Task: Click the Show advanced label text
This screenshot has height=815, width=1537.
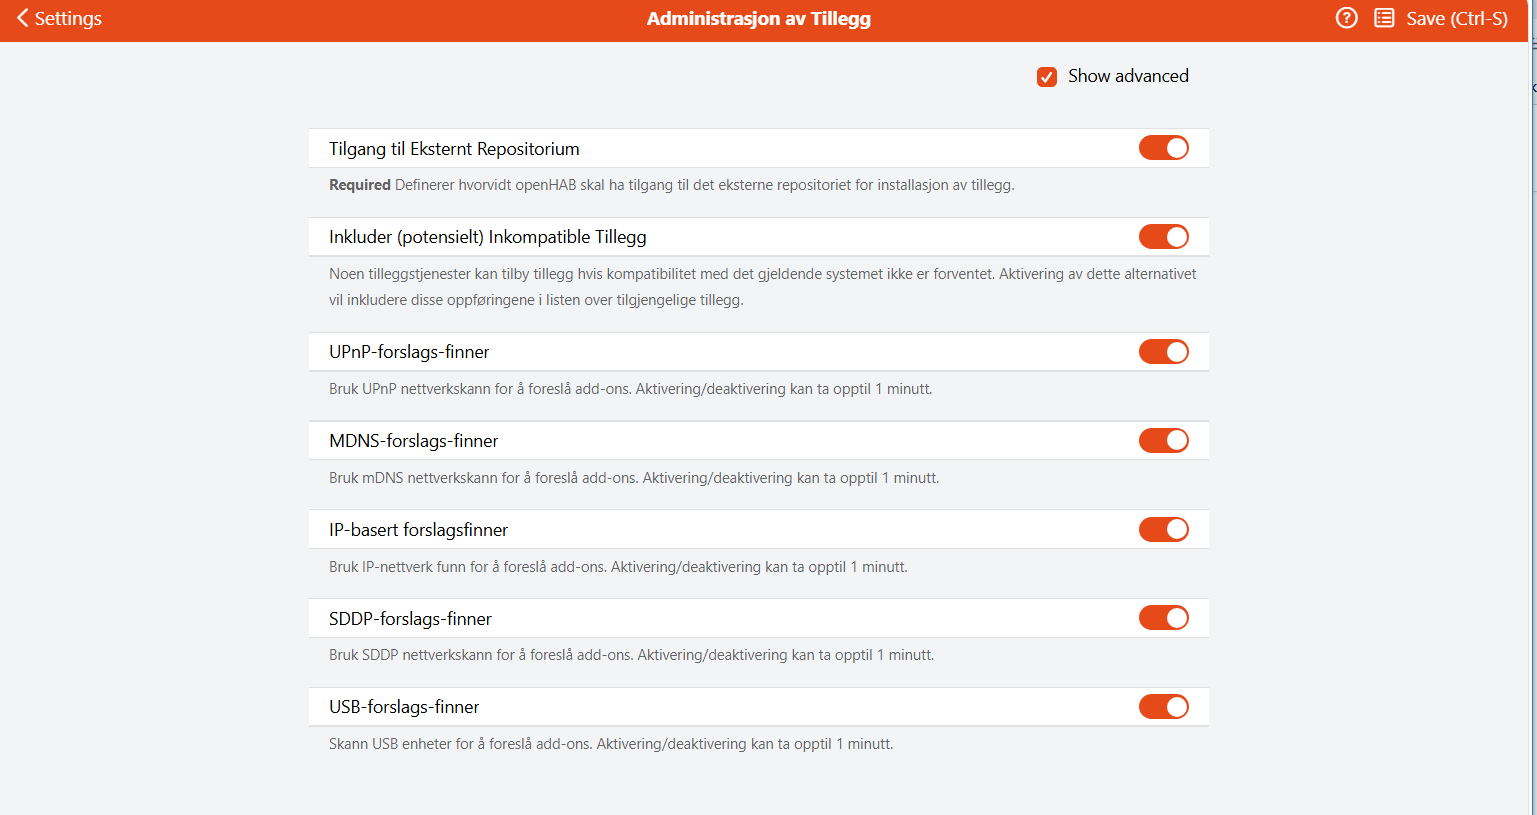Action: tap(1128, 76)
